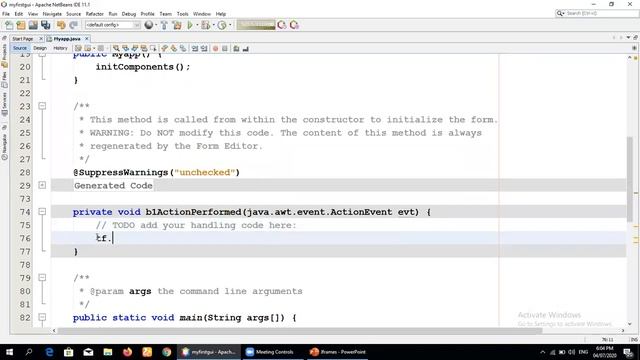
Task: Click the New Project toolbar icon
Action: coord(21,25)
